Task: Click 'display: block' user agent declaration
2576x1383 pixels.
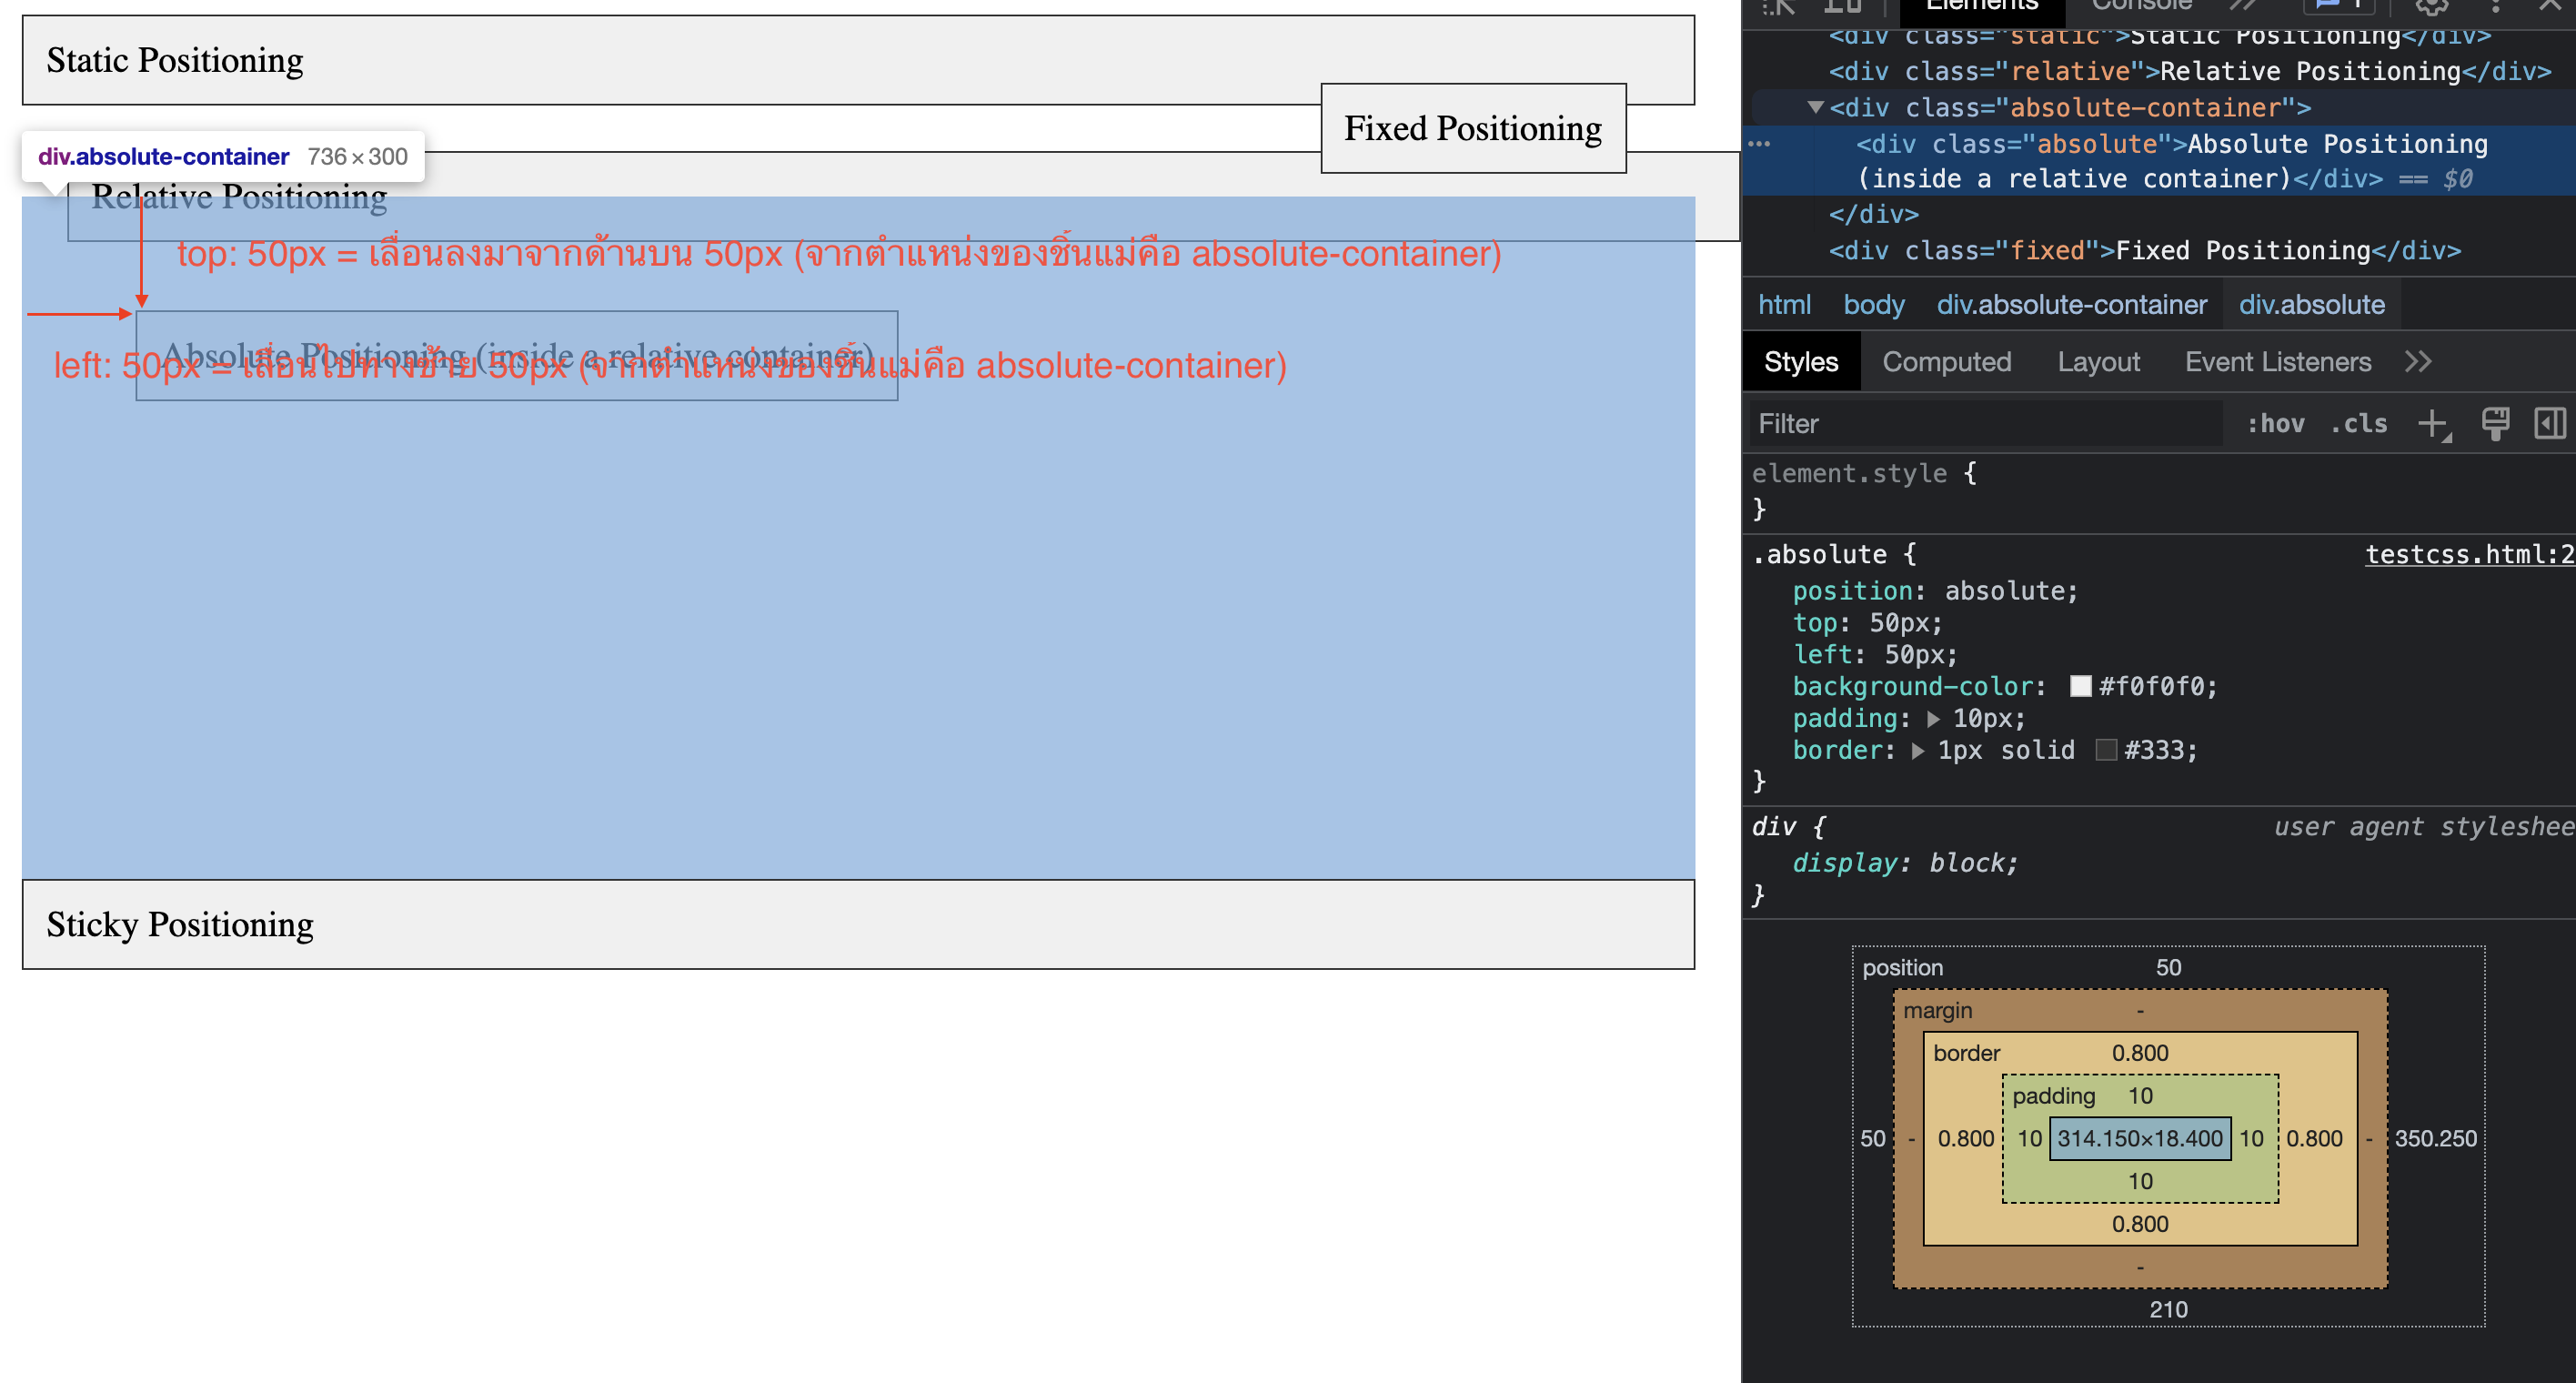Action: point(1905,863)
